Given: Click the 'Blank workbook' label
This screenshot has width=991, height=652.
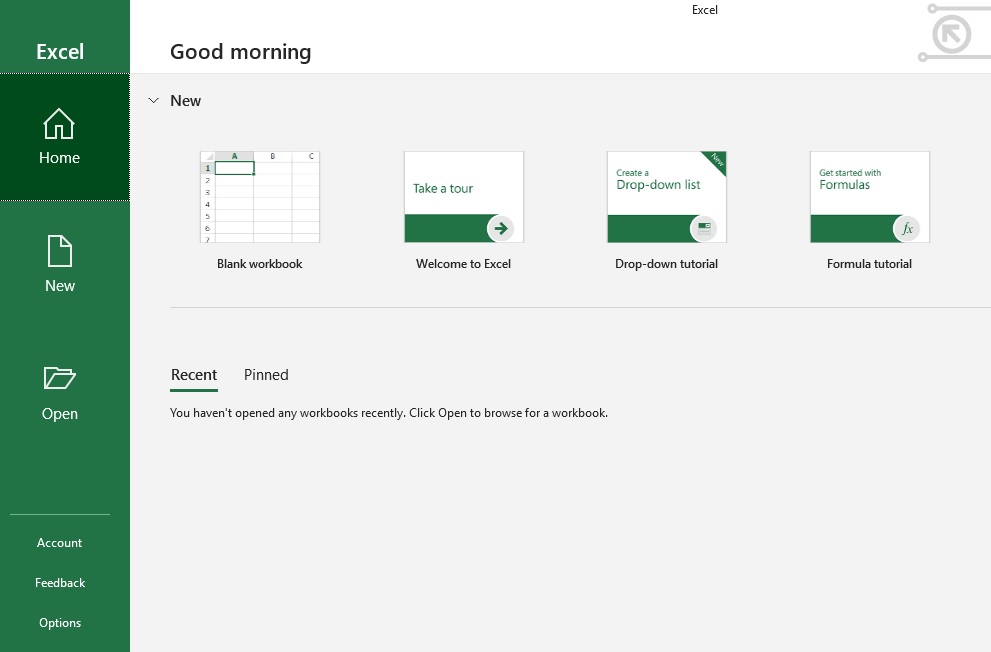Looking at the screenshot, I should click(x=260, y=264).
